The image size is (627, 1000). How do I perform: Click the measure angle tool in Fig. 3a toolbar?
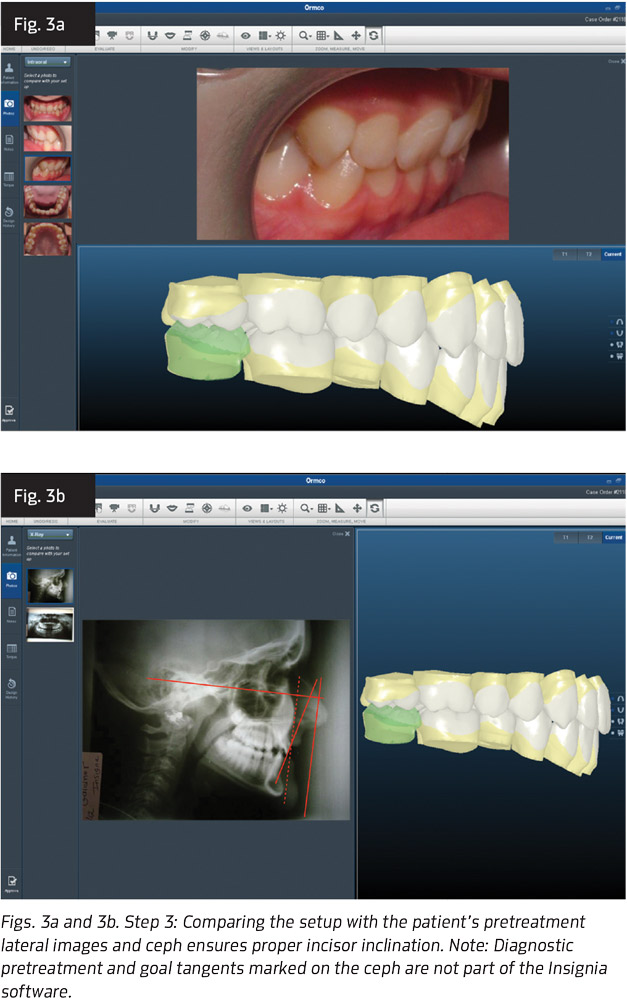pyautogui.click(x=339, y=35)
